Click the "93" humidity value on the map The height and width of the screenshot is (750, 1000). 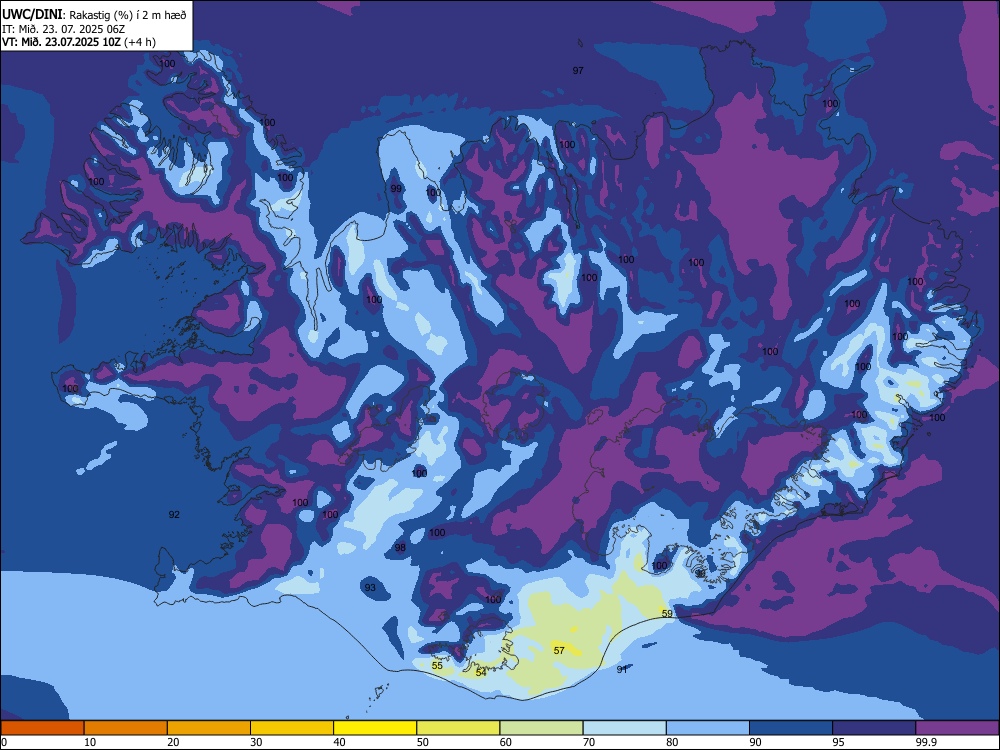tap(370, 587)
